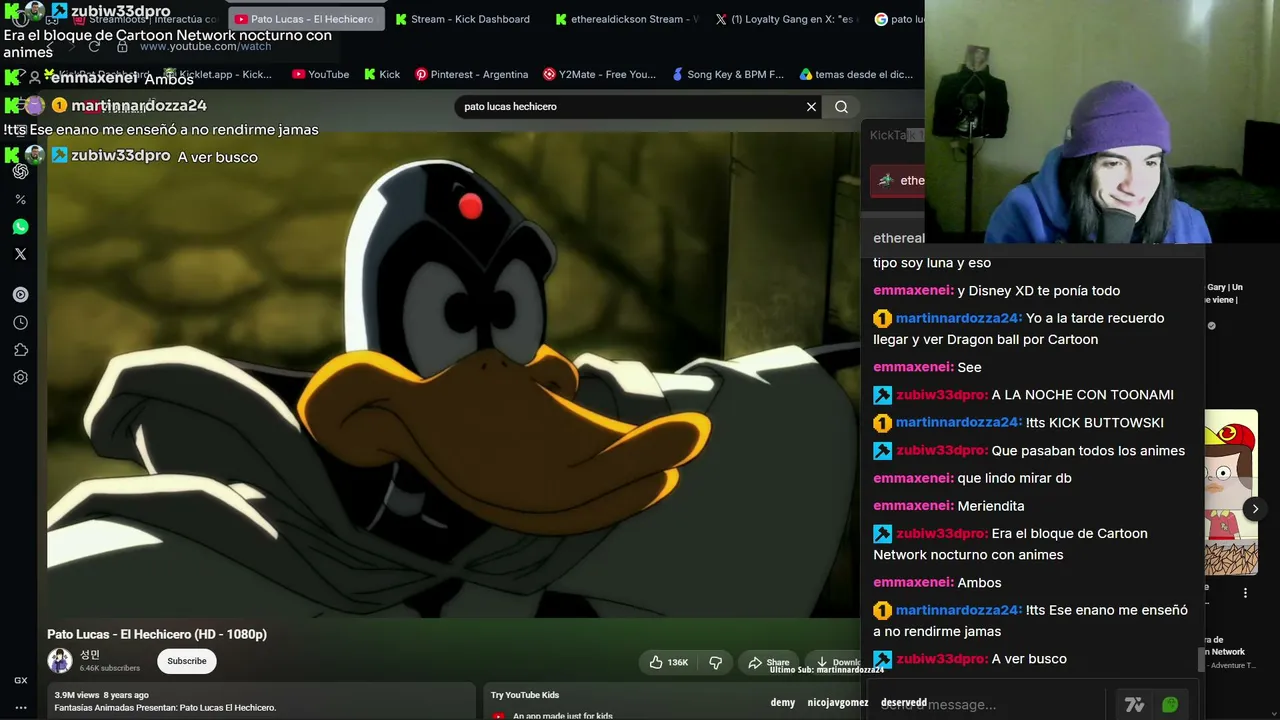Click the badge beside 'Ese enano me enseñó'
The height and width of the screenshot is (720, 1280).
[882, 610]
